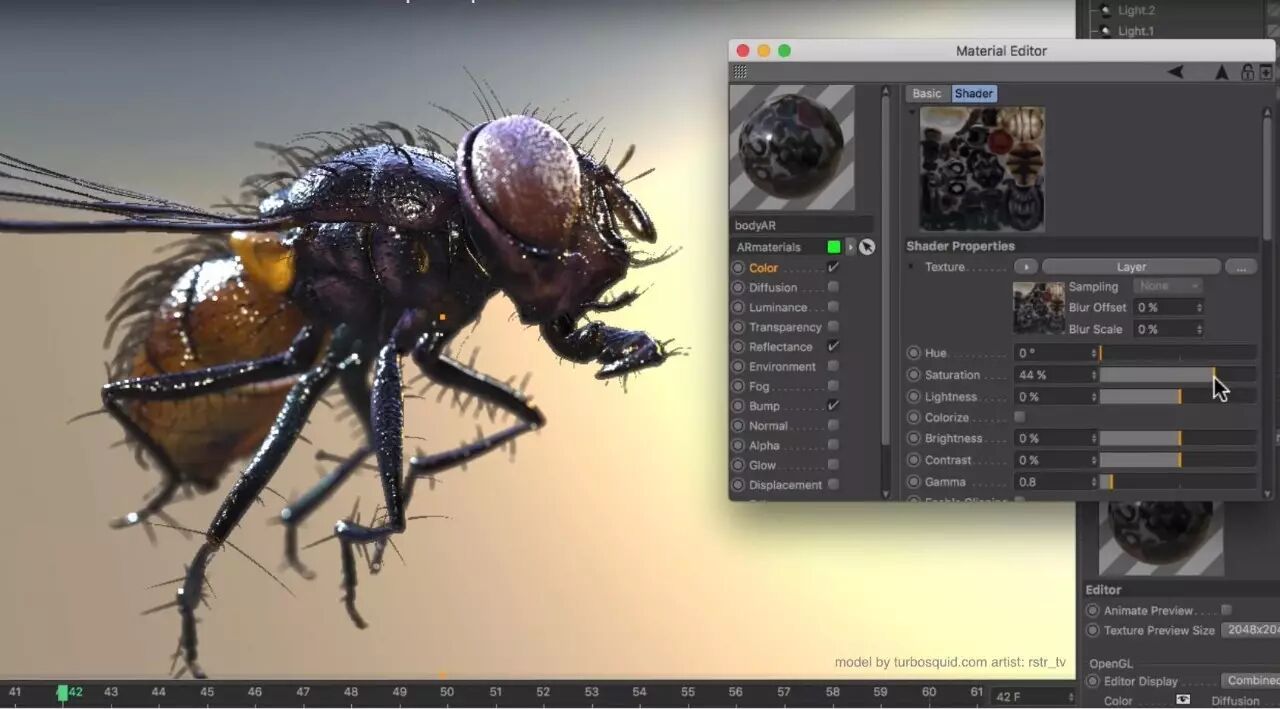The image size is (1280, 709).
Task: Click the Saturation slider bar
Action: pyautogui.click(x=1178, y=375)
